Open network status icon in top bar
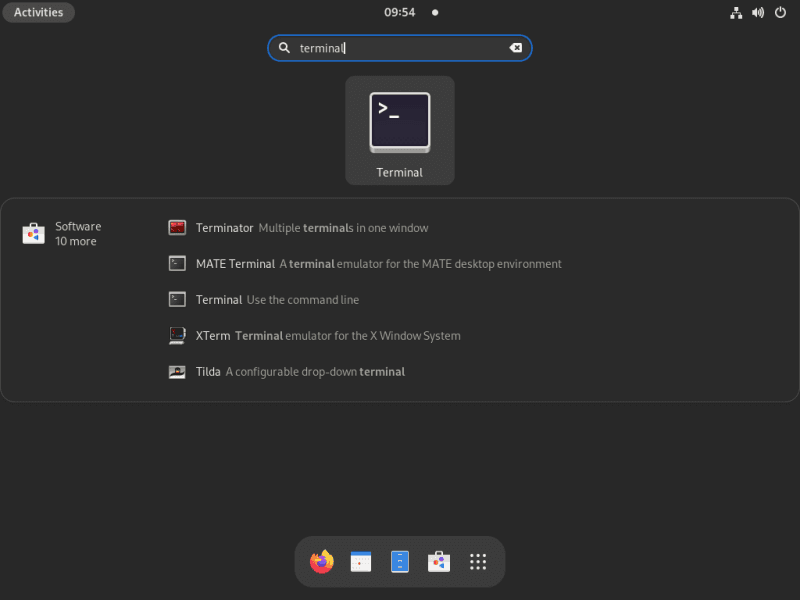The height and width of the screenshot is (600, 800). [x=737, y=13]
